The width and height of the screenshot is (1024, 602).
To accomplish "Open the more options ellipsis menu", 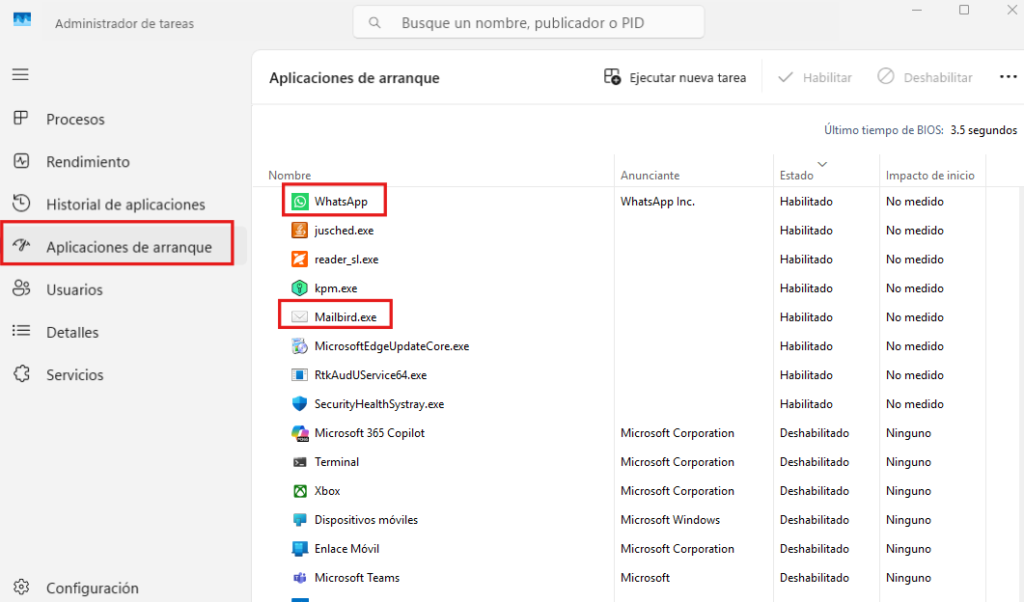I will point(1007,76).
